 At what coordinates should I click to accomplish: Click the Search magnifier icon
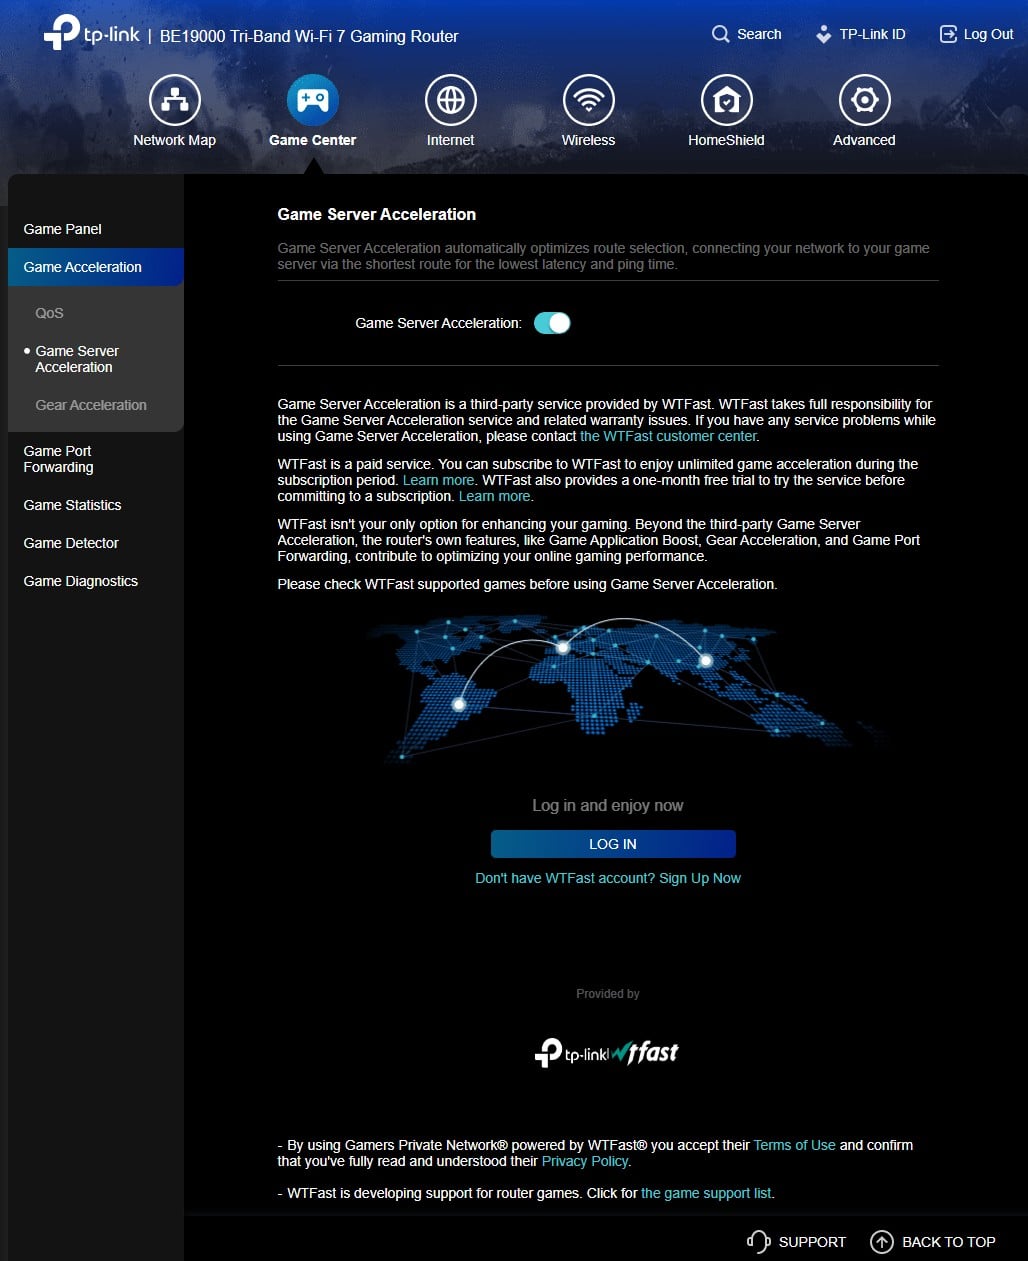point(720,34)
